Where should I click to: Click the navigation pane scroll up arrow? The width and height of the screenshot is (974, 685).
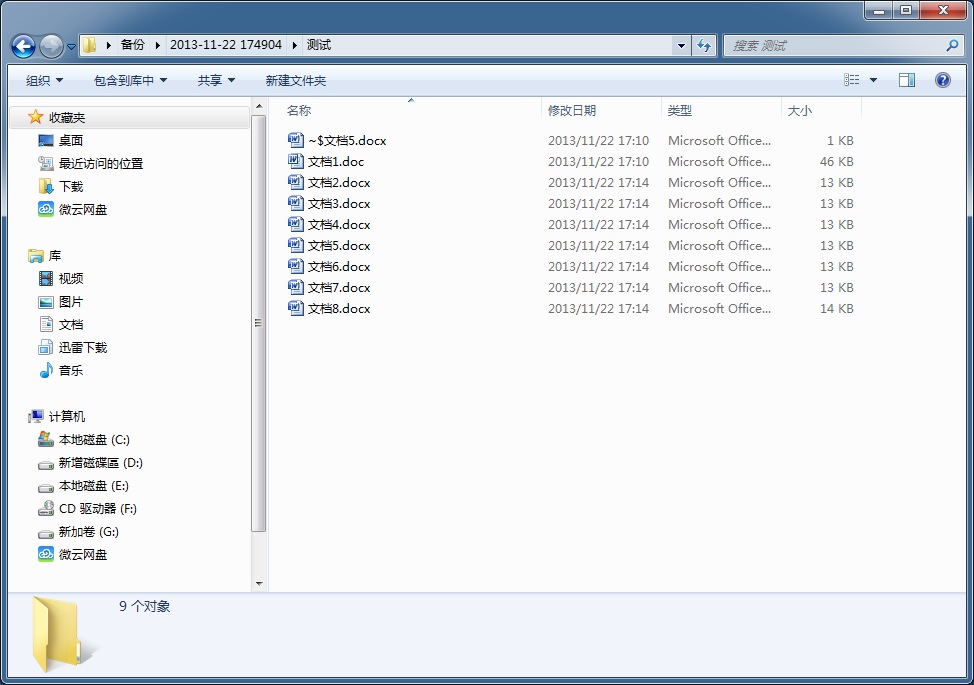tap(259, 106)
